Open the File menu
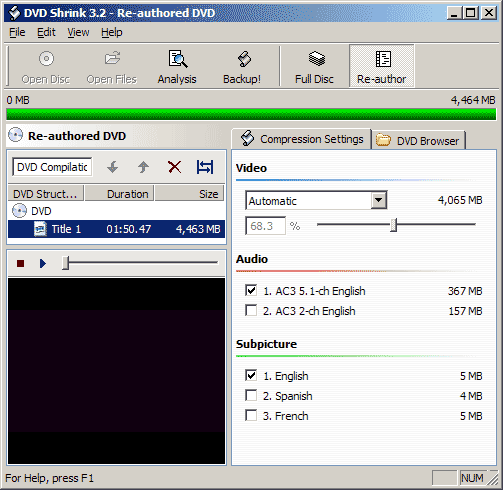This screenshot has width=503, height=490. [17, 32]
